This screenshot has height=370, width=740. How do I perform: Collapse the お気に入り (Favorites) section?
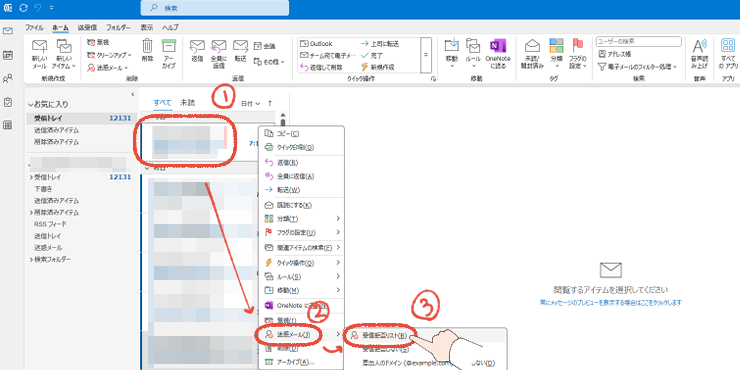pos(31,104)
